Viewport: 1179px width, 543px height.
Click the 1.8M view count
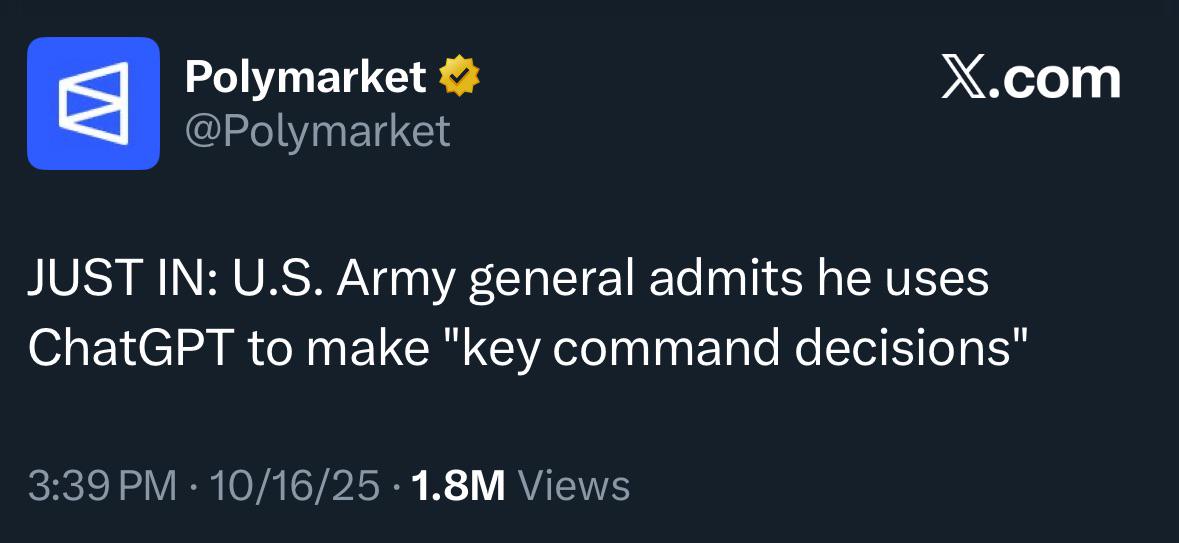click(x=457, y=486)
